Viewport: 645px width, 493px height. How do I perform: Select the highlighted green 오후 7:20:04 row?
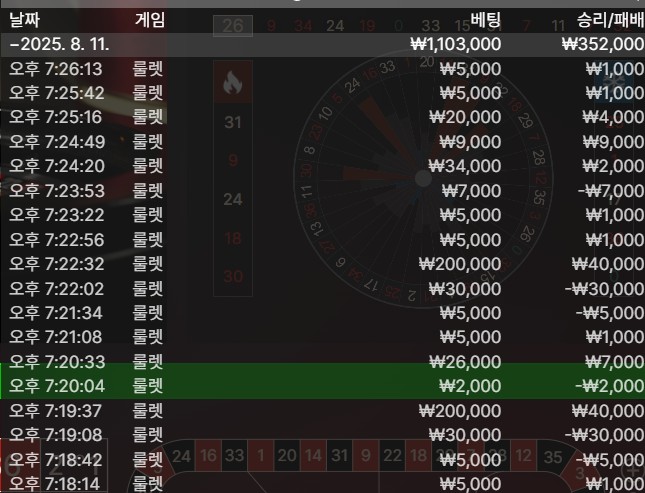(x=322, y=386)
